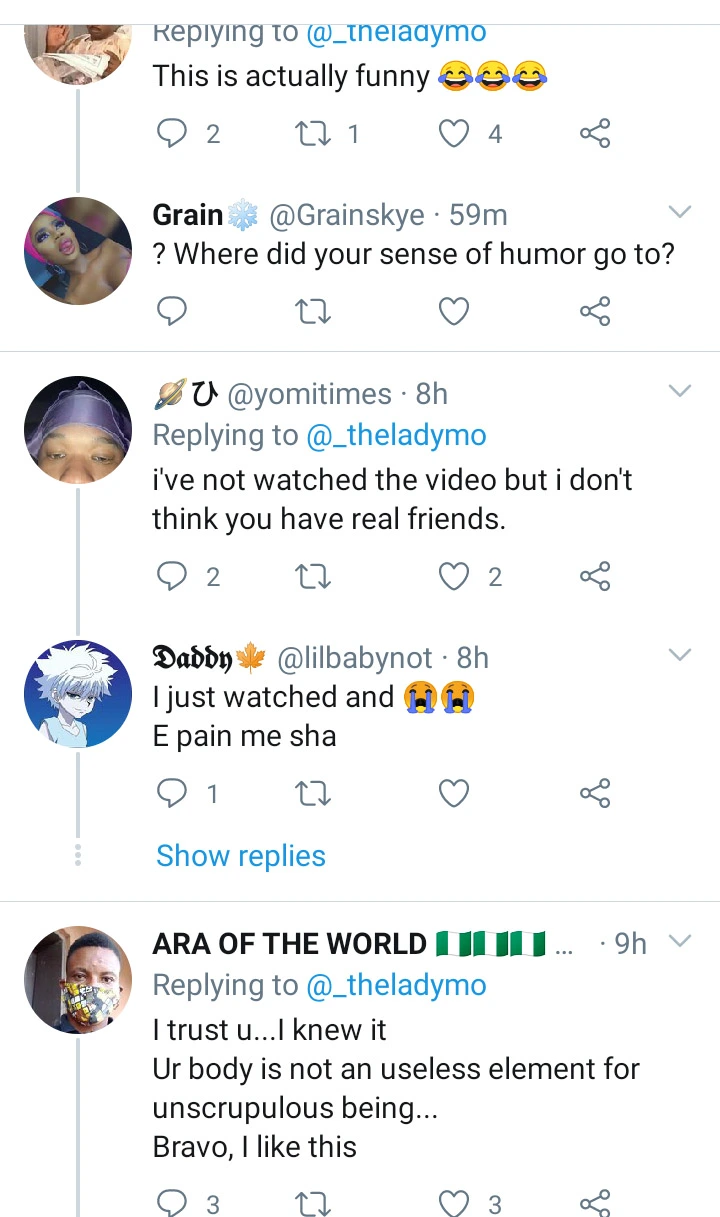Like Grain's sense of humor tweet

[455, 312]
